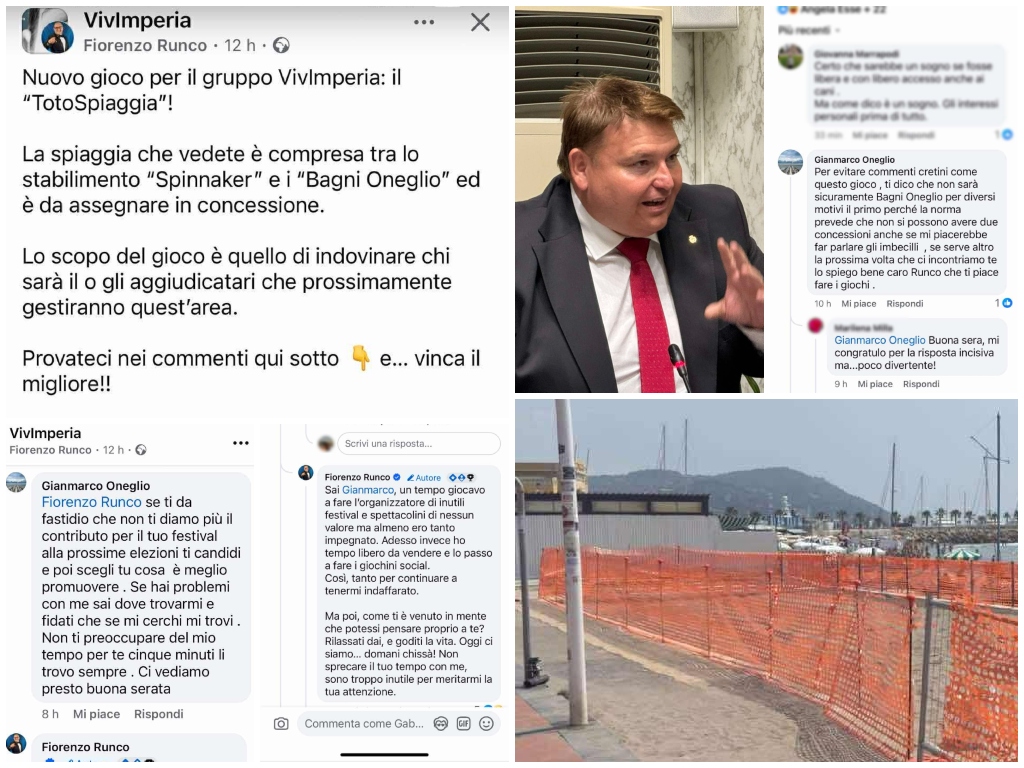Click the like reaction icon on Gianmarco's comment

coord(1007,303)
